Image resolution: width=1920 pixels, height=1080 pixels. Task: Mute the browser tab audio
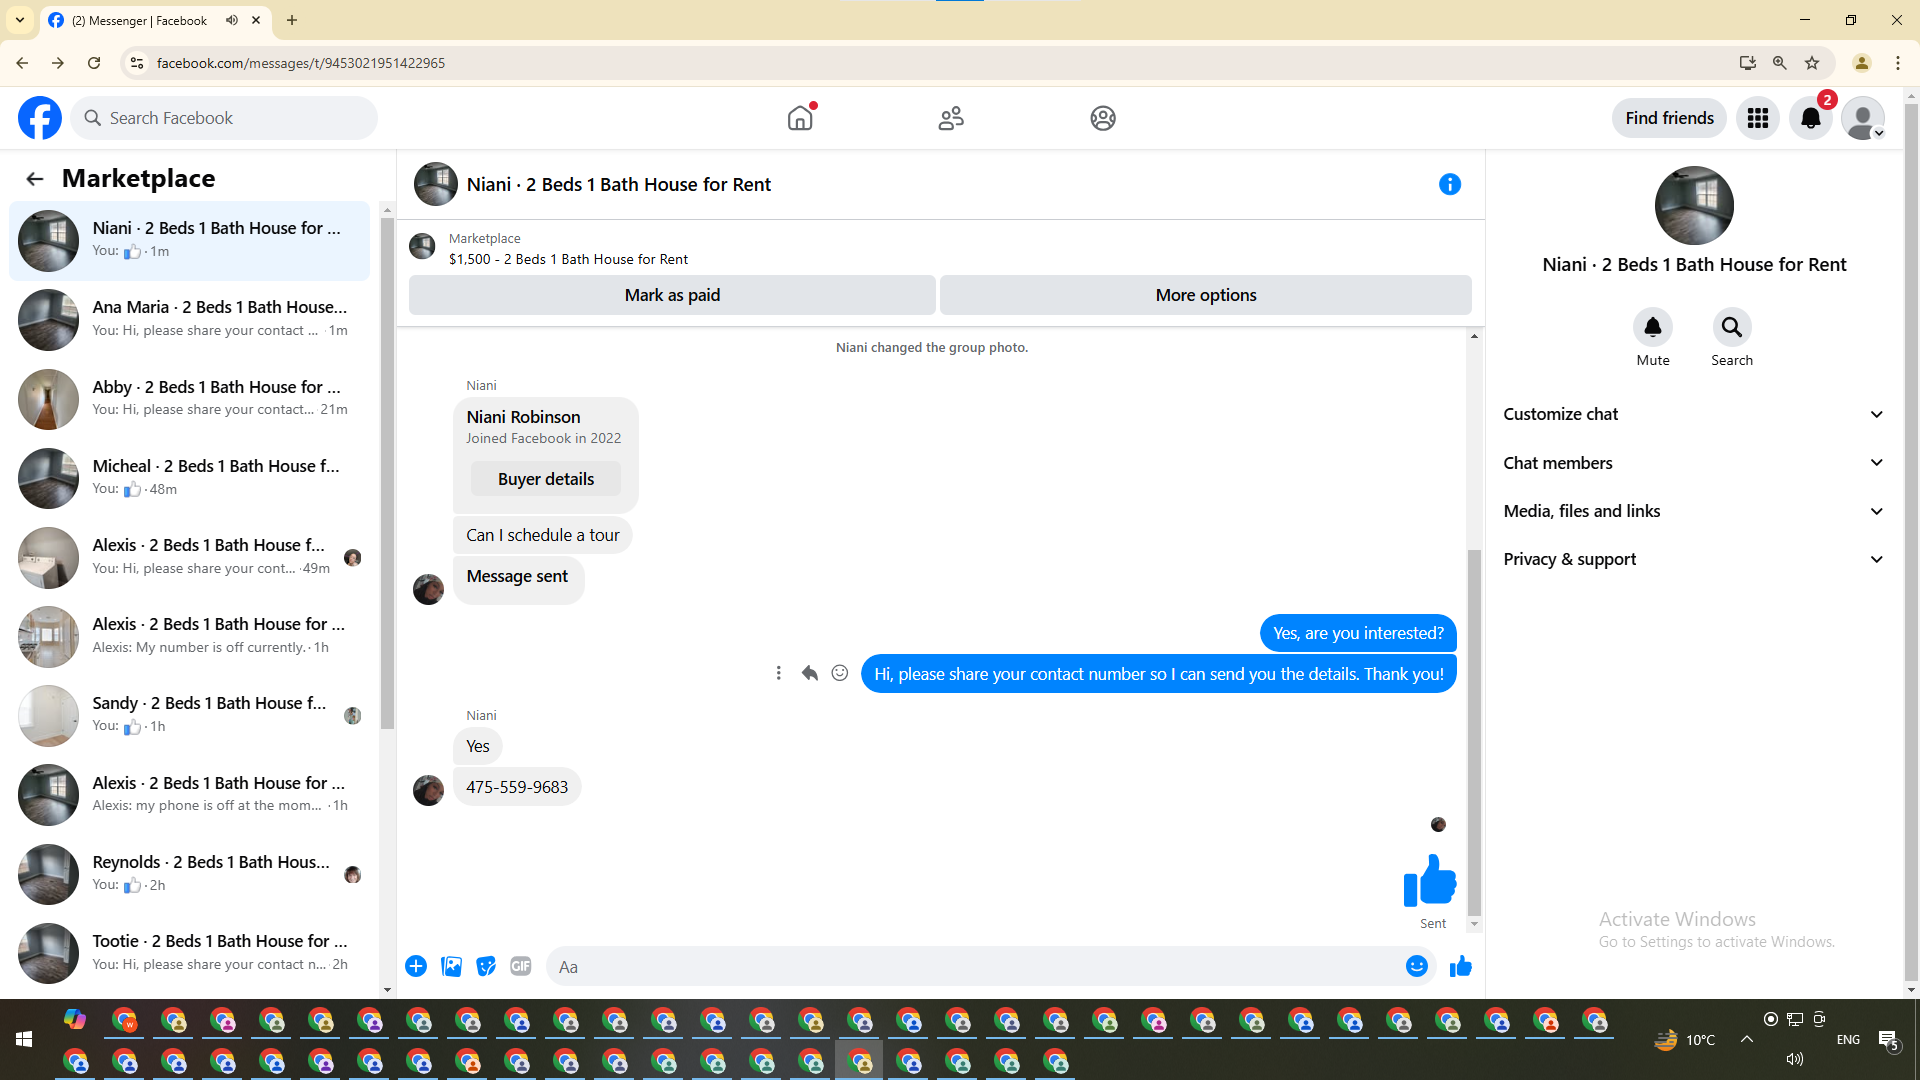coord(232,20)
